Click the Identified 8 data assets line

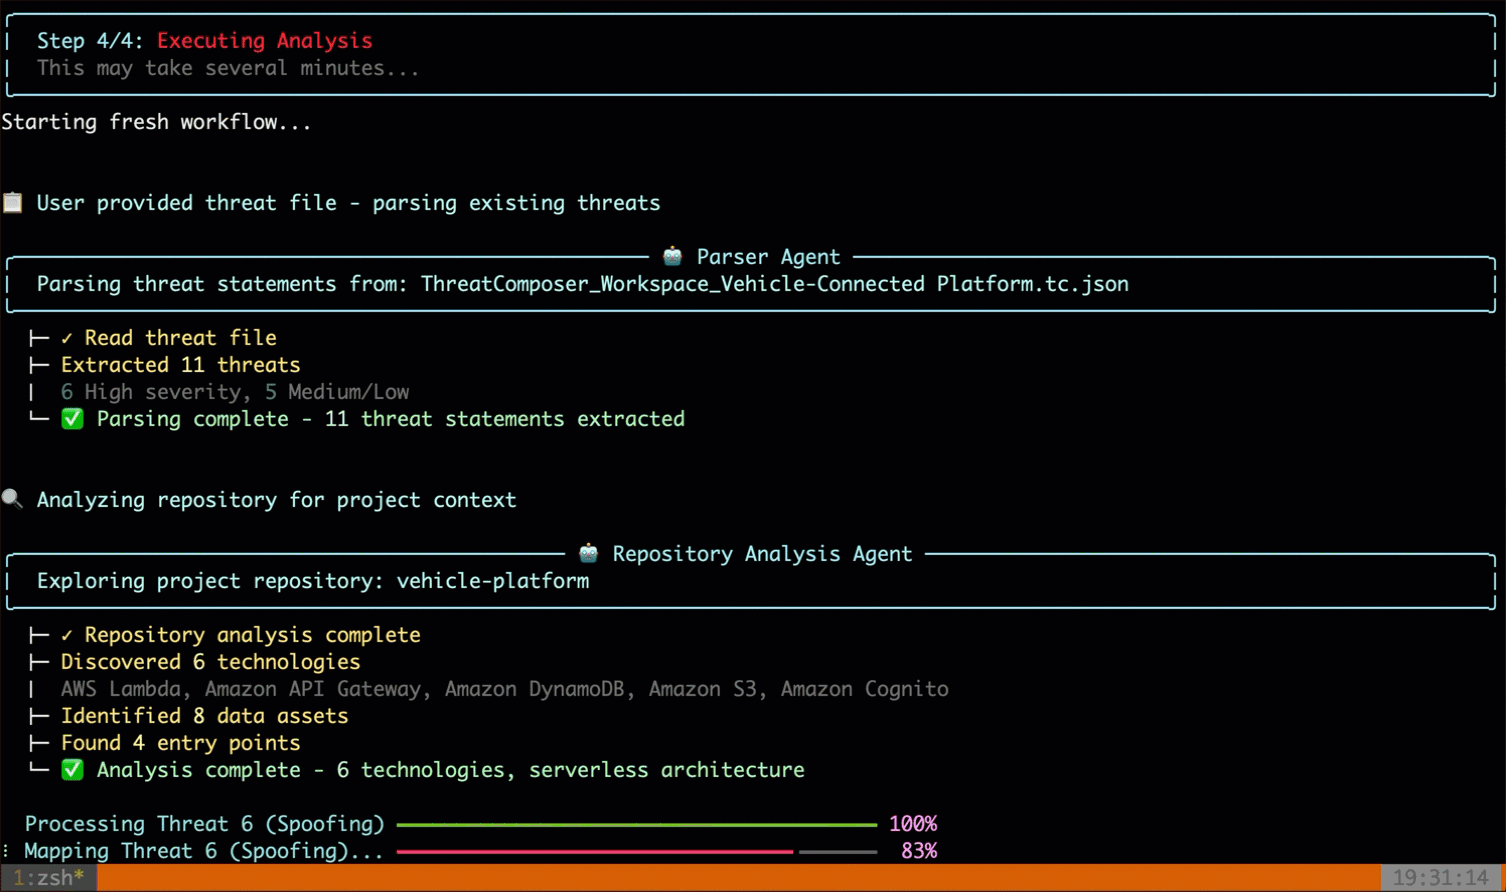pyautogui.click(x=204, y=716)
